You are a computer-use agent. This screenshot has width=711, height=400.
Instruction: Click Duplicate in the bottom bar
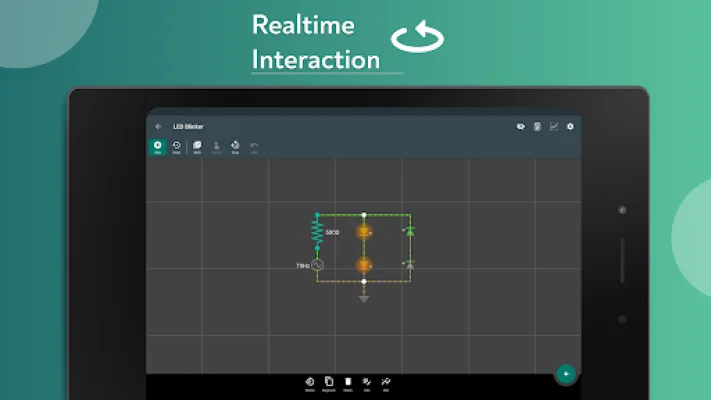(328, 382)
